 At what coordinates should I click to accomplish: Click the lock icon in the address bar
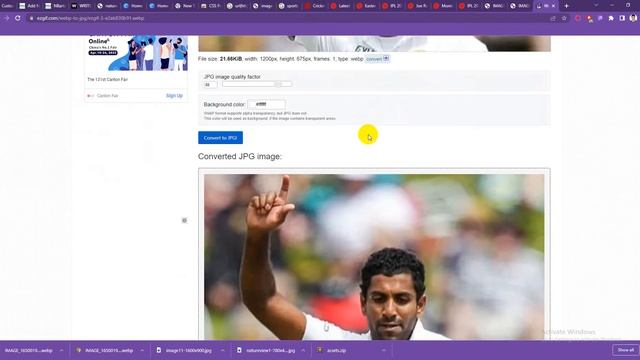click(31, 18)
